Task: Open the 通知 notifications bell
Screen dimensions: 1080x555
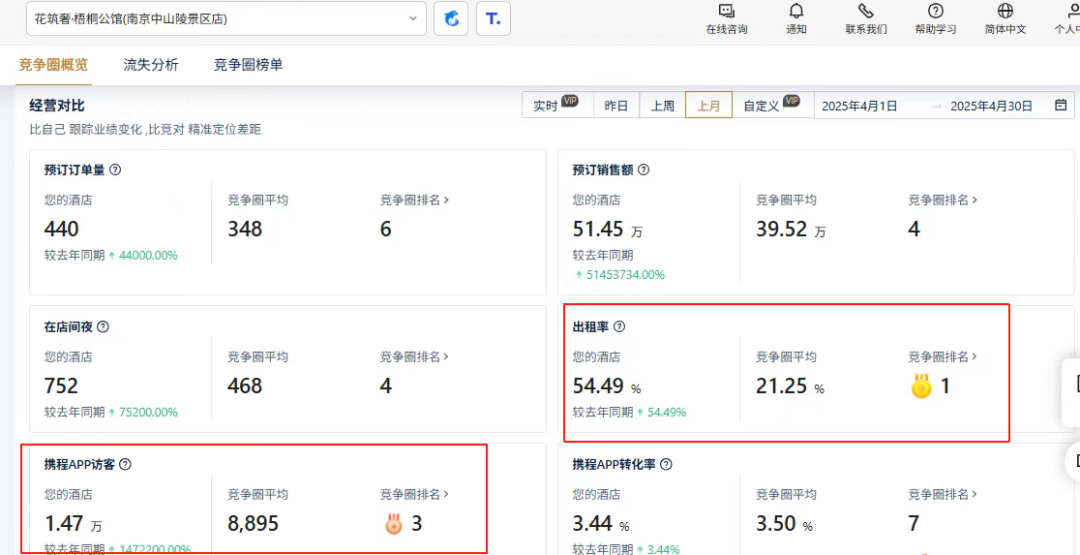Action: [796, 11]
